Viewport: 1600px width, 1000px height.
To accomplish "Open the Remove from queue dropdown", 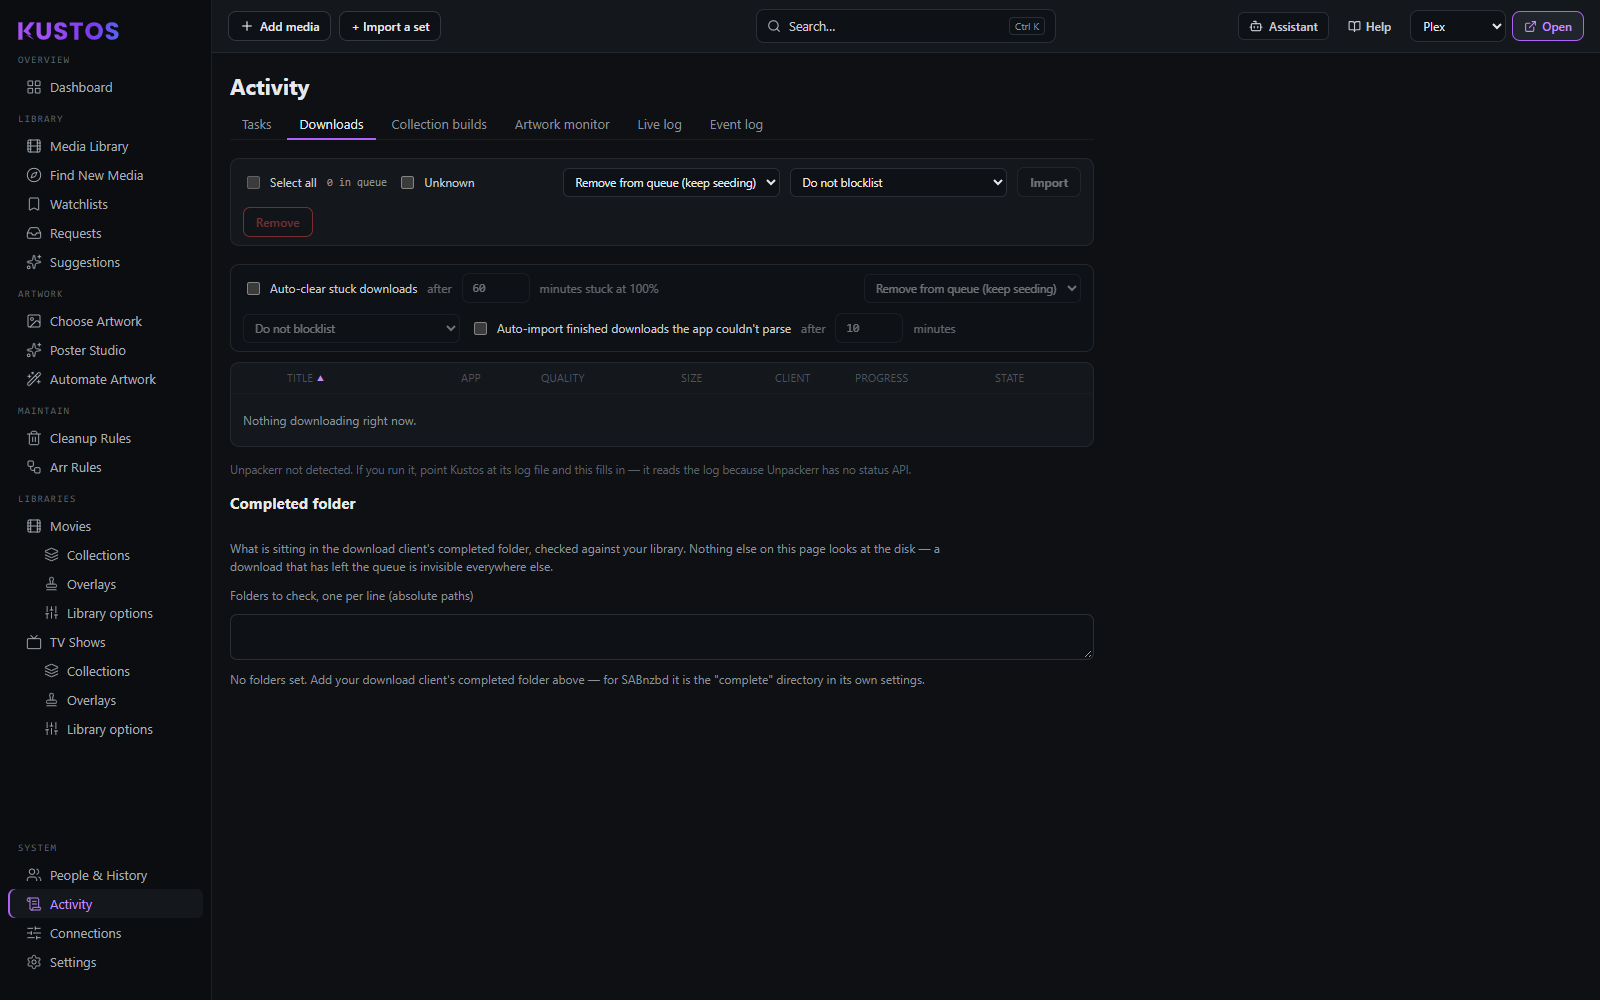I will (671, 183).
